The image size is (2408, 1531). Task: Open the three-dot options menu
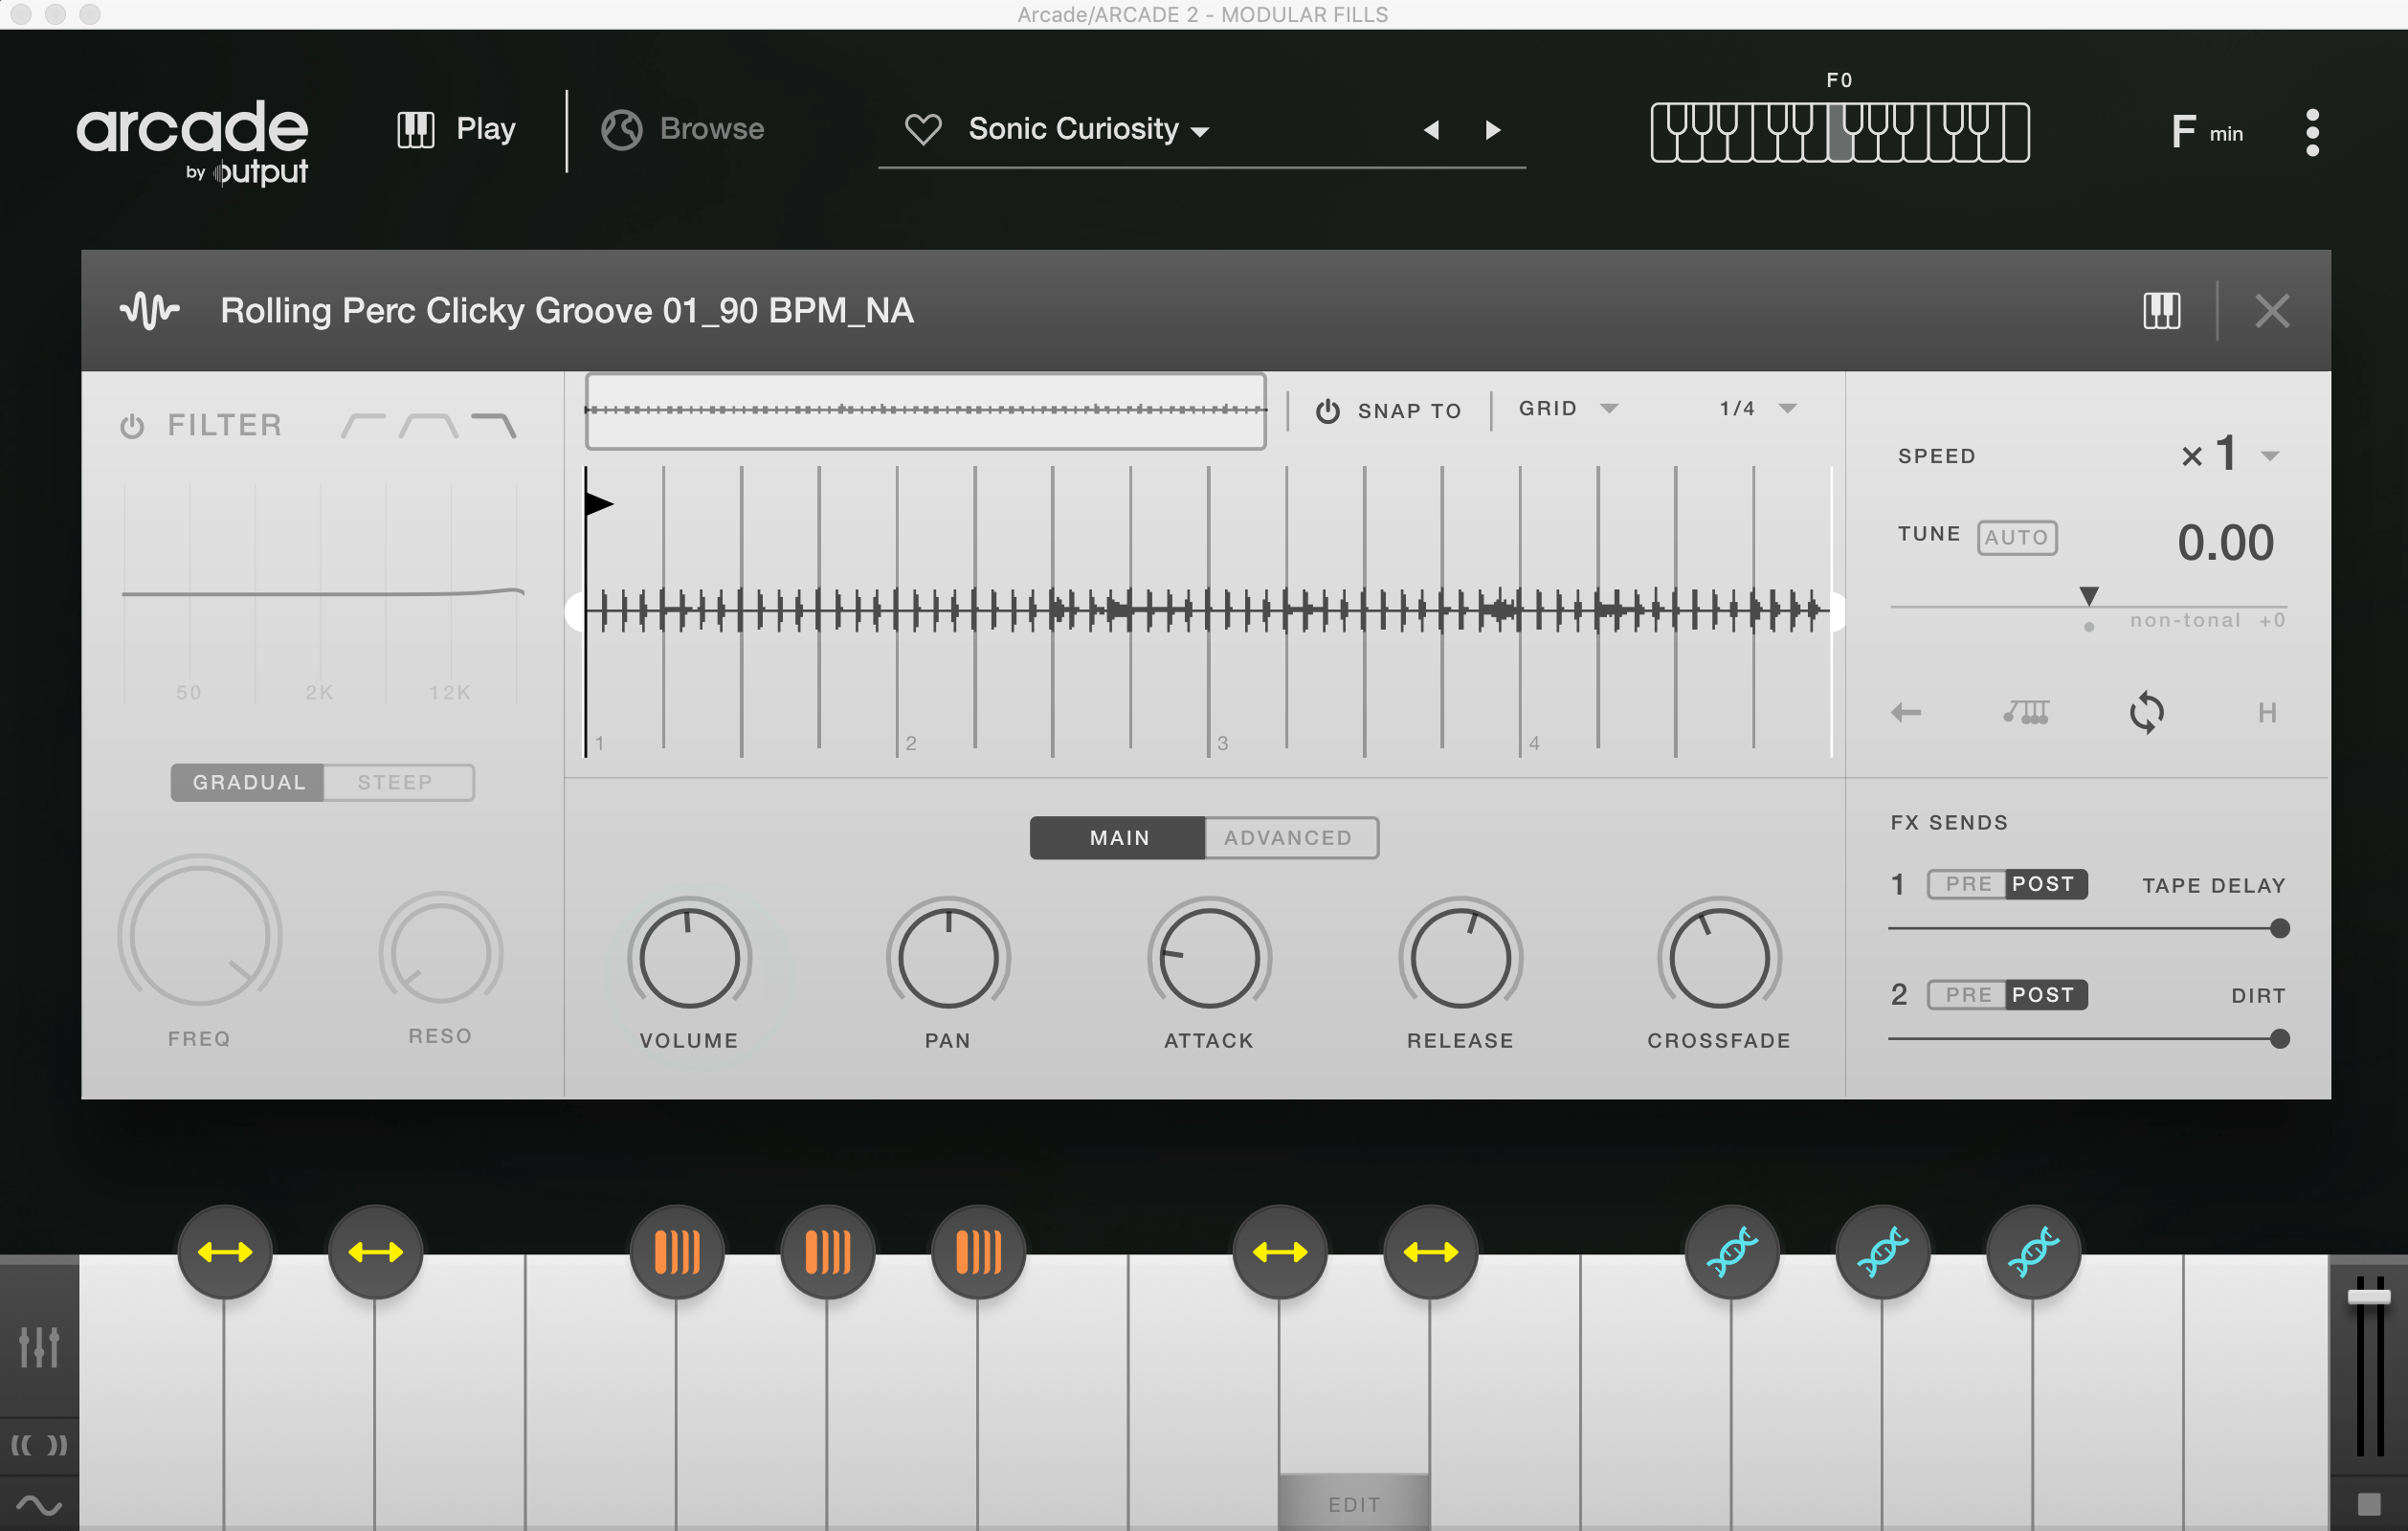tap(2312, 132)
